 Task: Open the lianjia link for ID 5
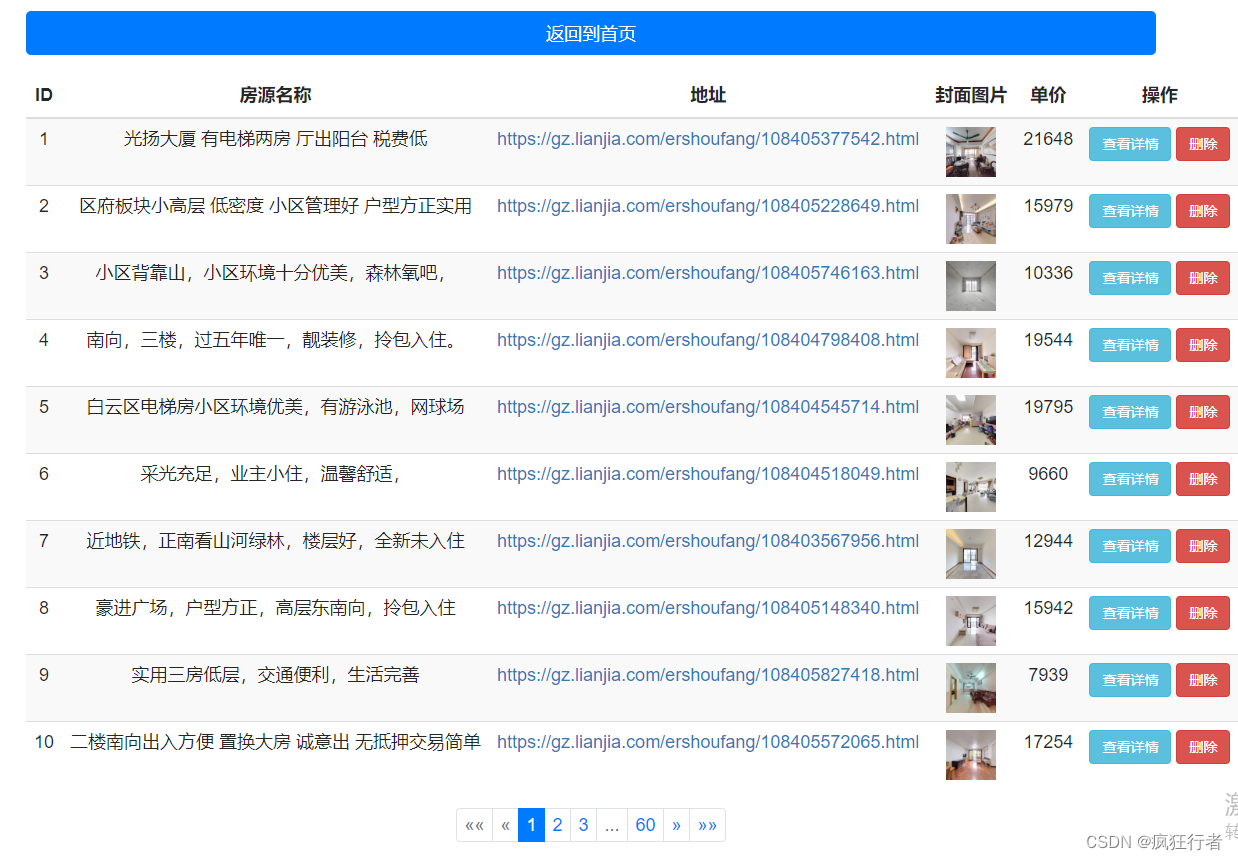pyautogui.click(x=708, y=407)
